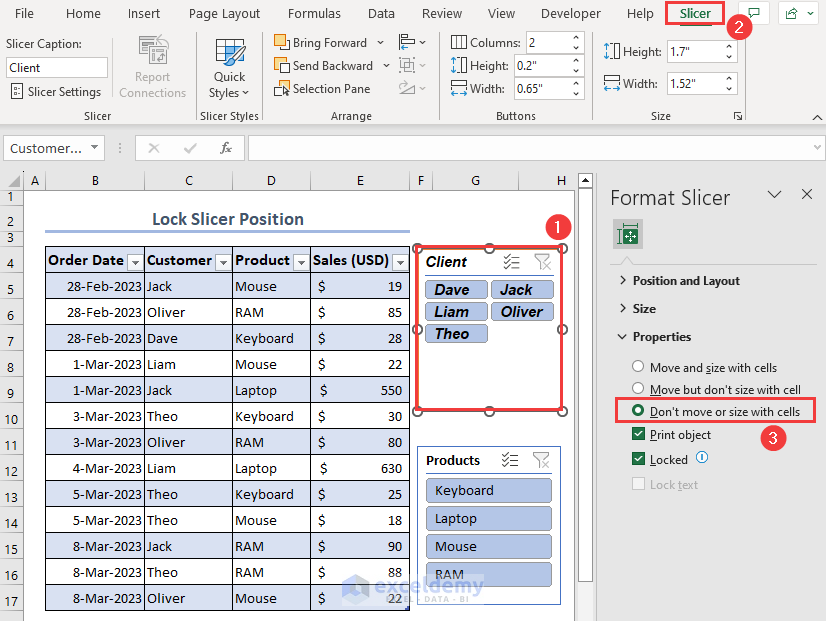Open Size dialog launcher
Viewport: 826px width, 621px height.
point(738,116)
